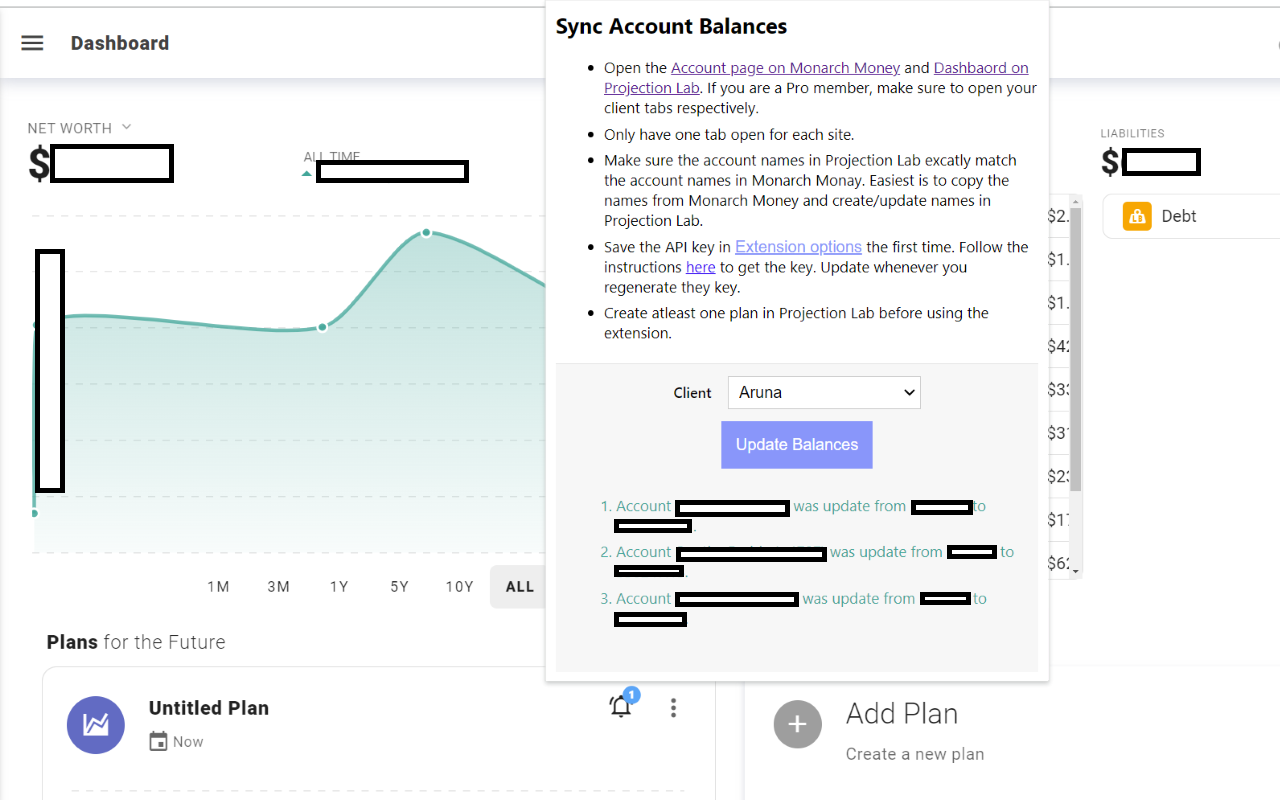Open the Client dropdown showing Aruna
The width and height of the screenshot is (1280, 800).
pos(824,392)
